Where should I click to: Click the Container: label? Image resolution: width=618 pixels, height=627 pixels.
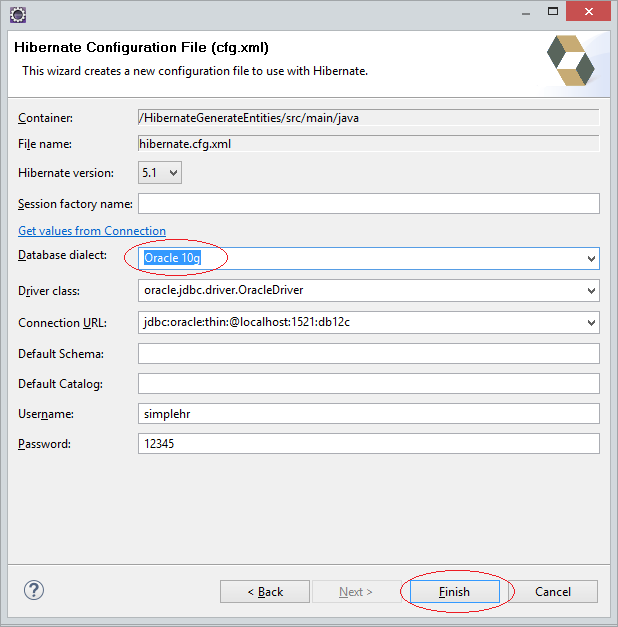tap(46, 118)
